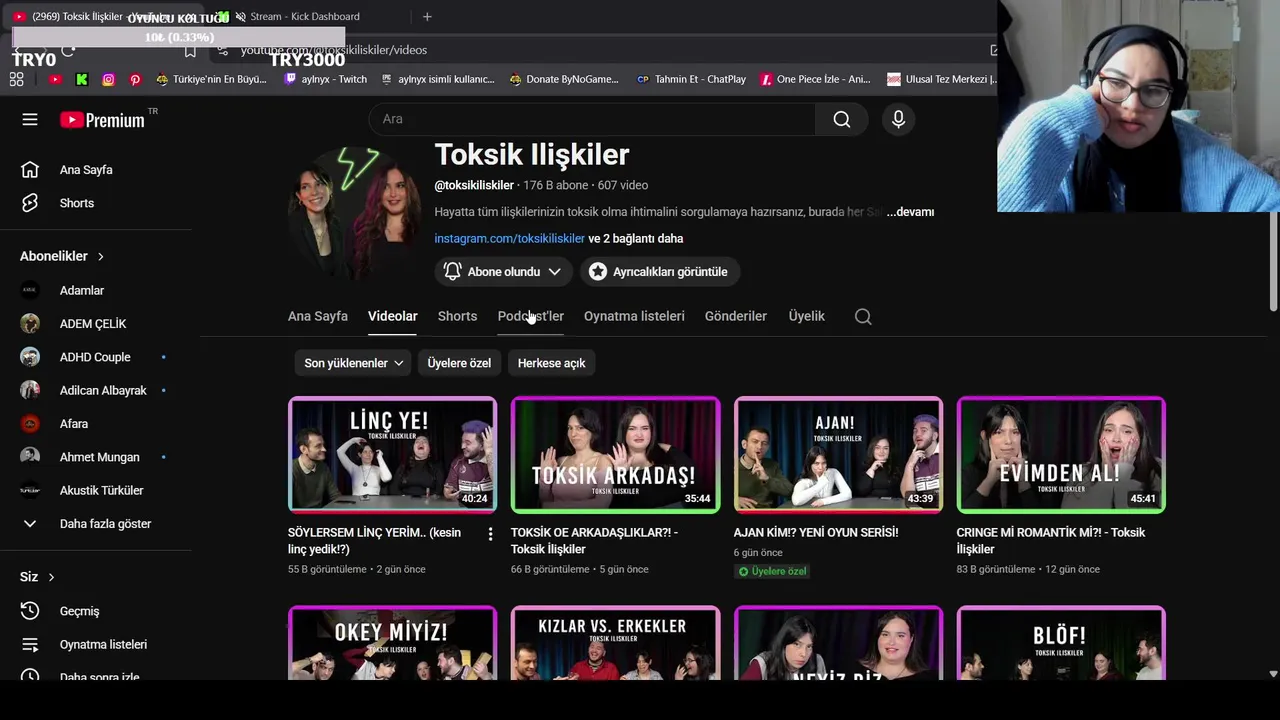Open the aylnyx - Twitch bookmark
The width and height of the screenshot is (1280, 720).
pos(326,79)
